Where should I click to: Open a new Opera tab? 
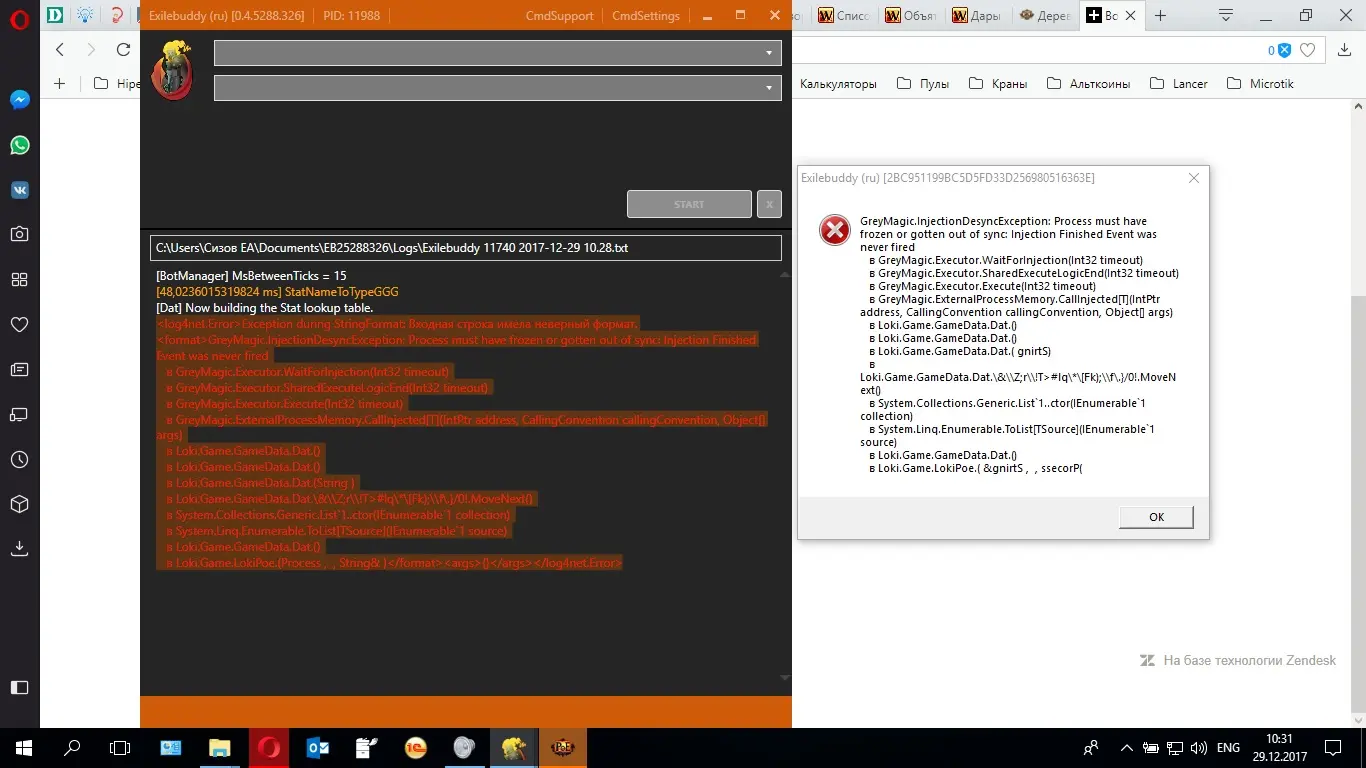(1161, 15)
